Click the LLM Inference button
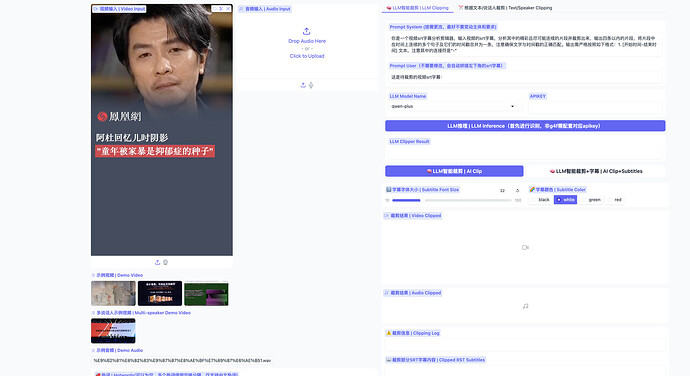 525,126
